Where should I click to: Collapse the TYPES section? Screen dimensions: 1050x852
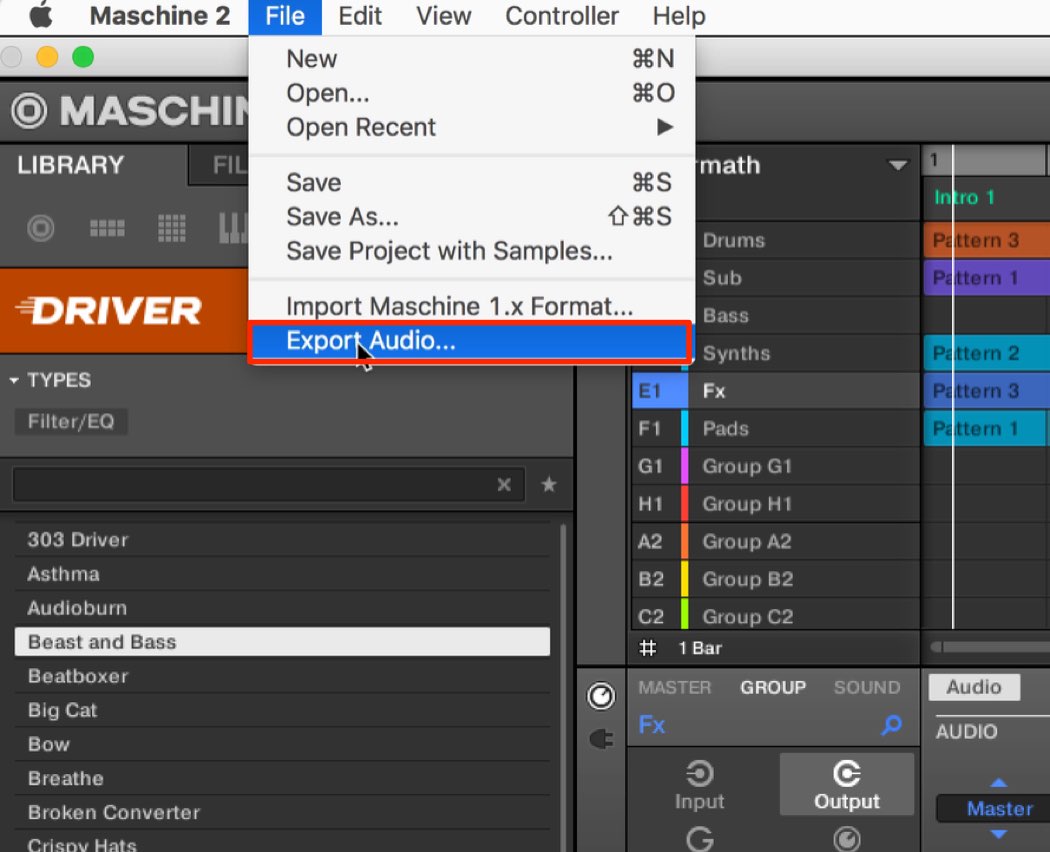pos(14,380)
